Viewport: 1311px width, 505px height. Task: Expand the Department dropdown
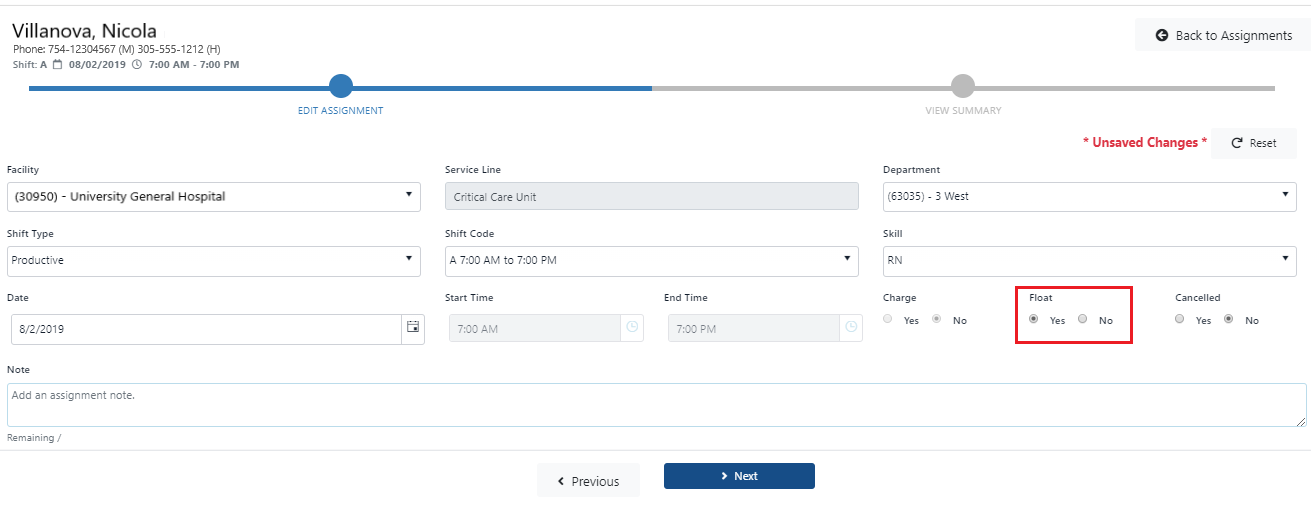[1089, 196]
